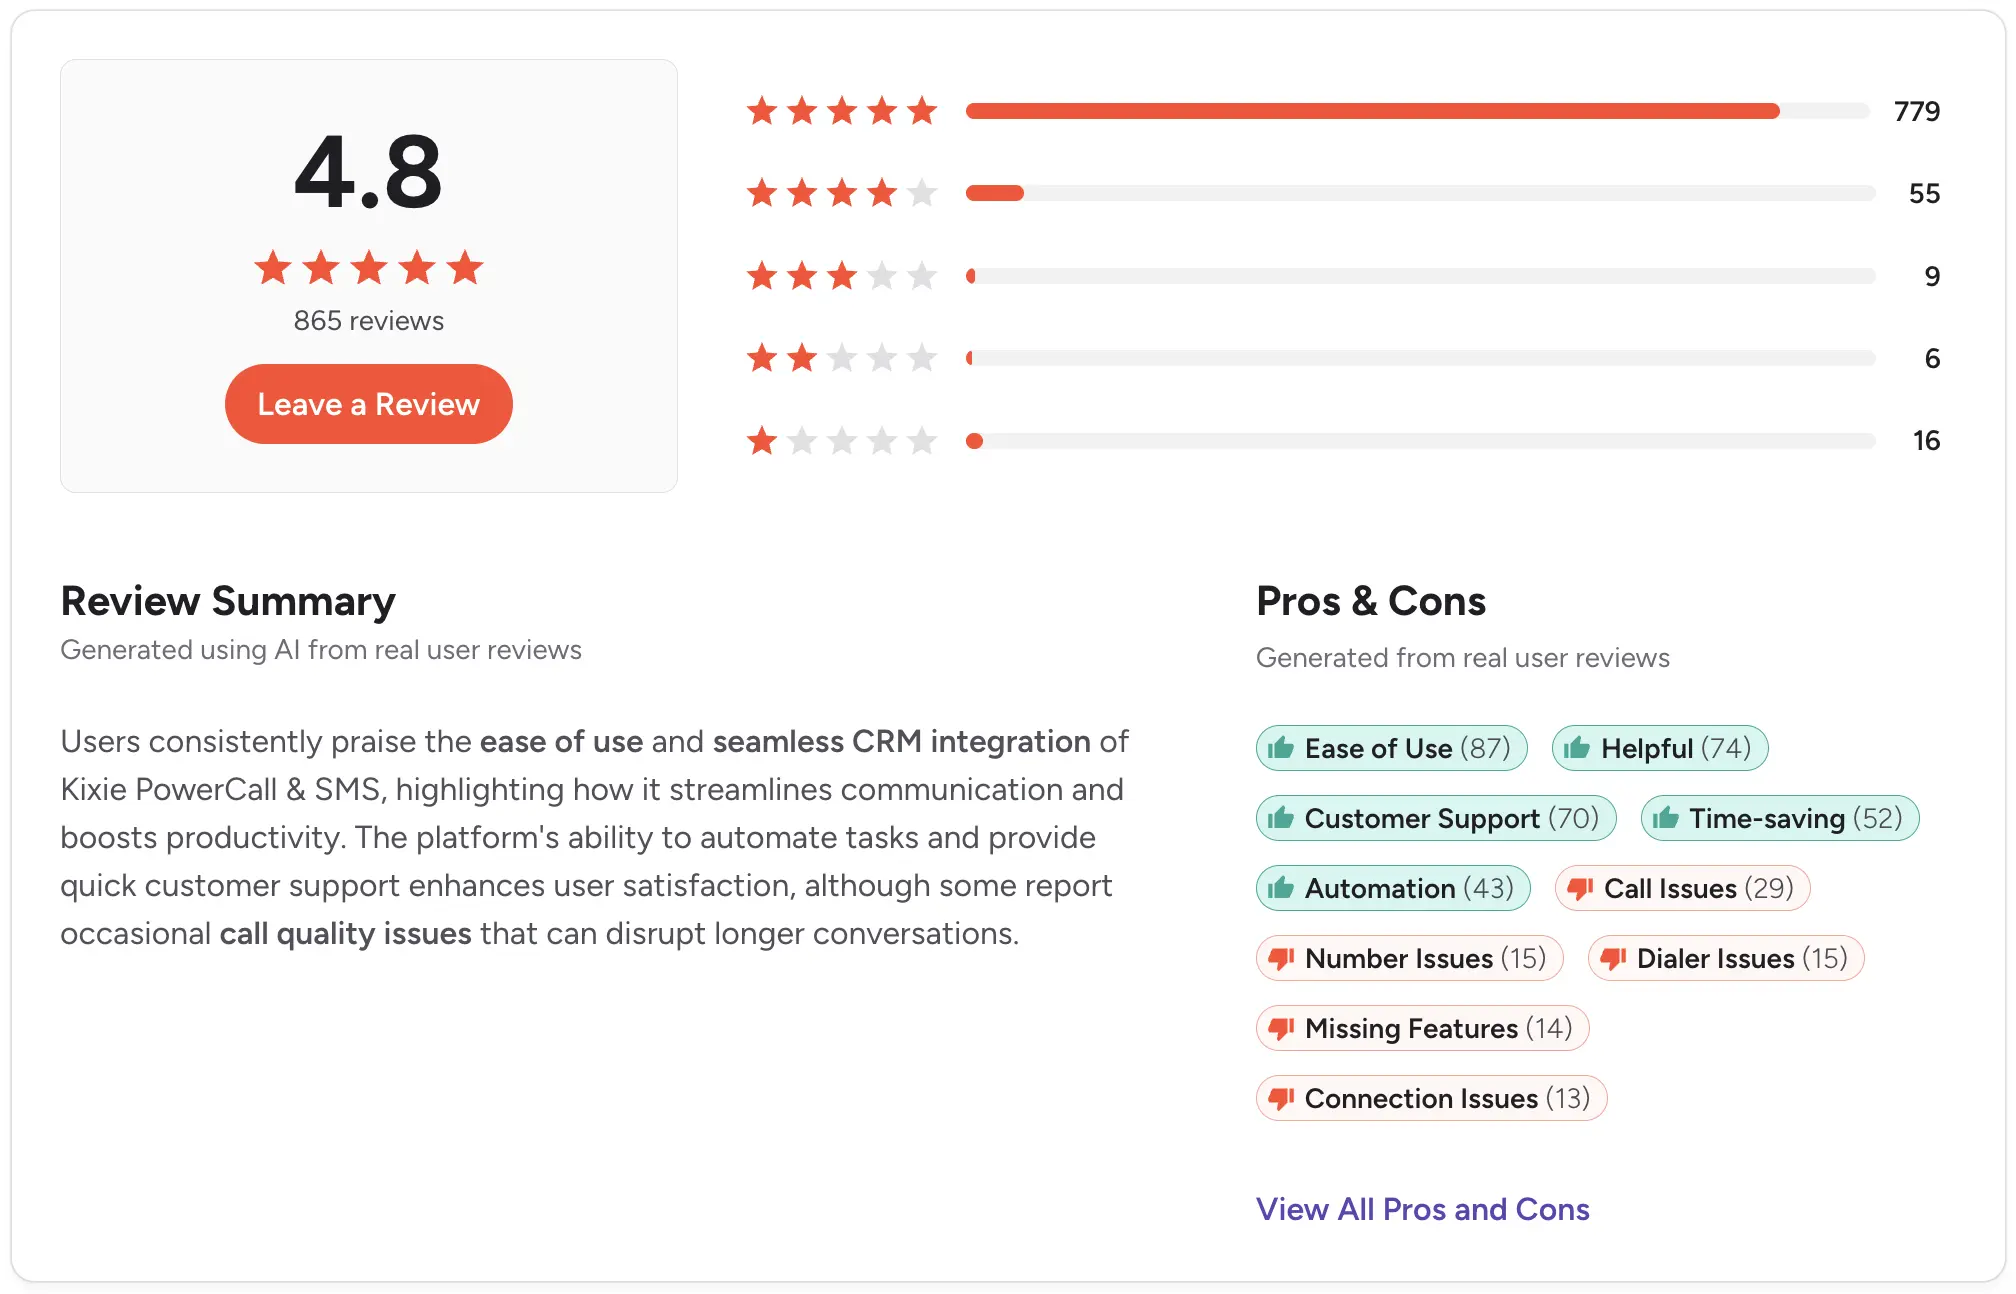Click the three-star rating row stars

(x=842, y=275)
